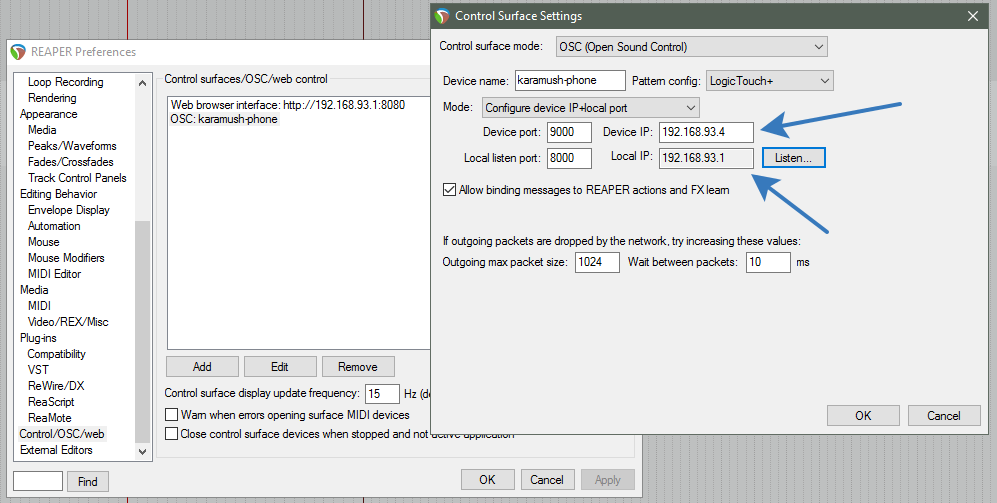Select Mouse Modifiers in preferences tree
The image size is (997, 503).
66,258
